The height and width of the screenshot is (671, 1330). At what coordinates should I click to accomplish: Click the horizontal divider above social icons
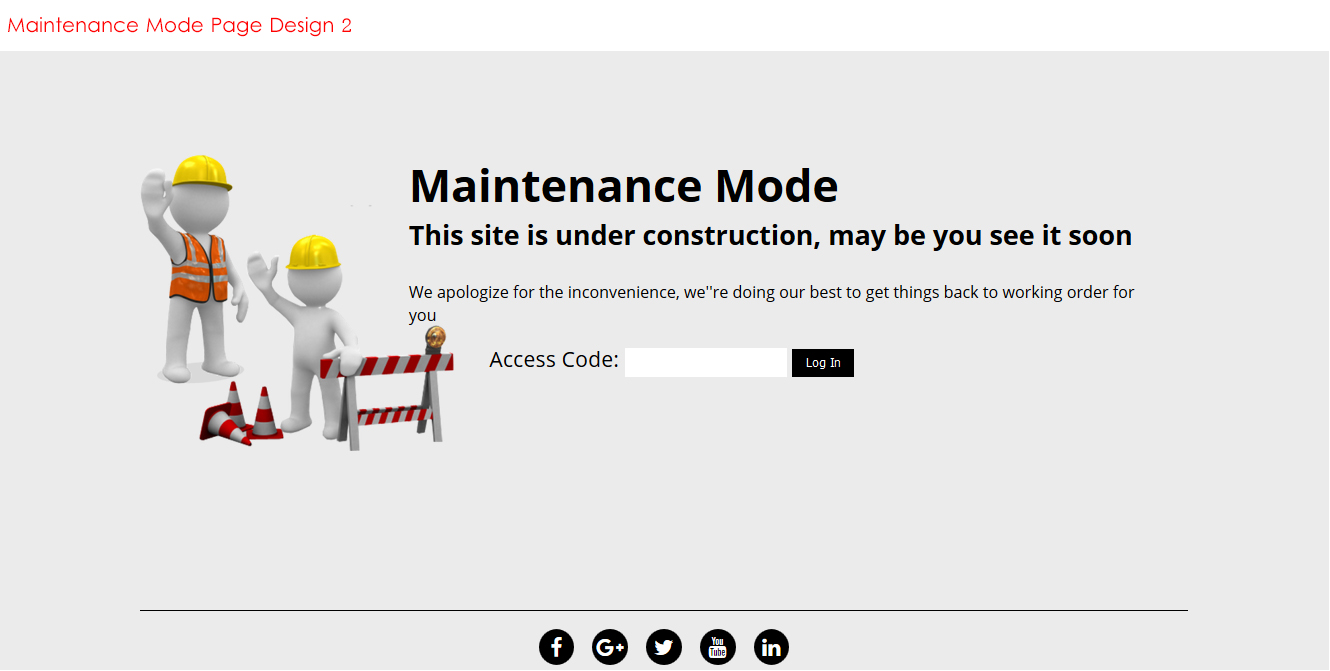click(664, 610)
